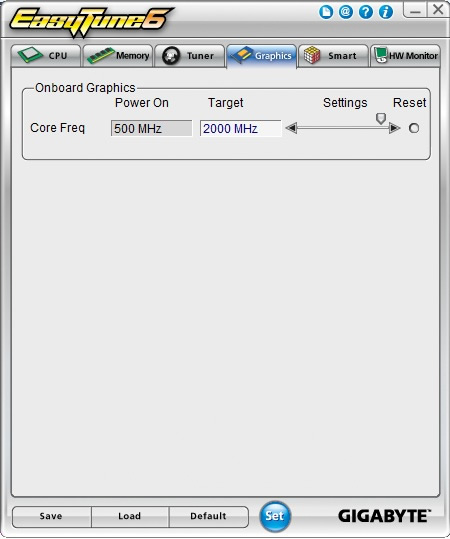Increase Core Freq with right arrow
The image size is (450, 539).
[394, 128]
